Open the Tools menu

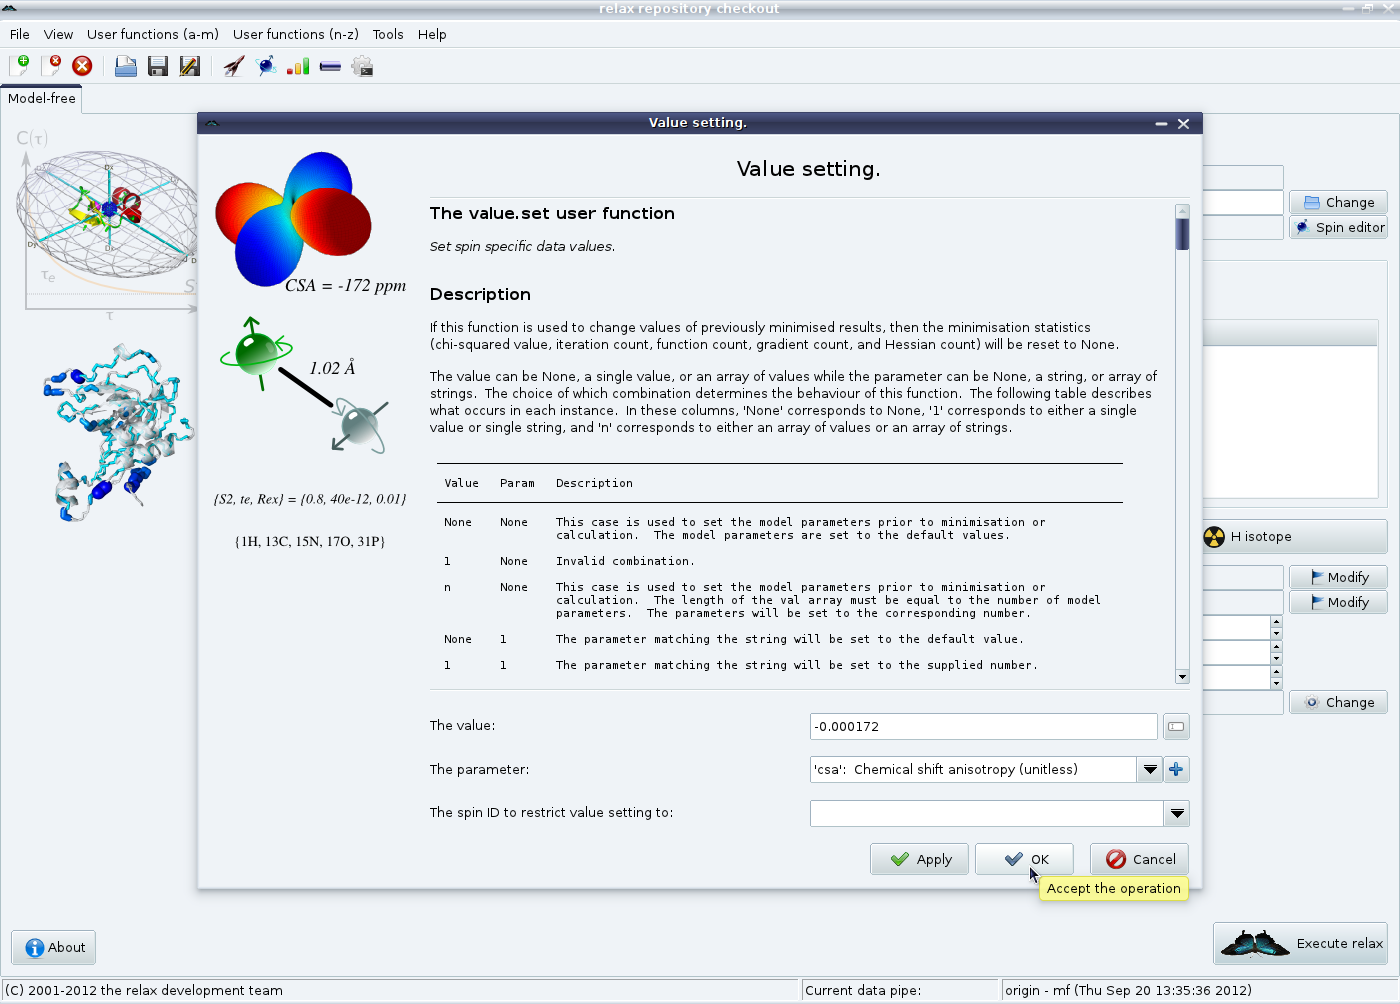coord(388,34)
